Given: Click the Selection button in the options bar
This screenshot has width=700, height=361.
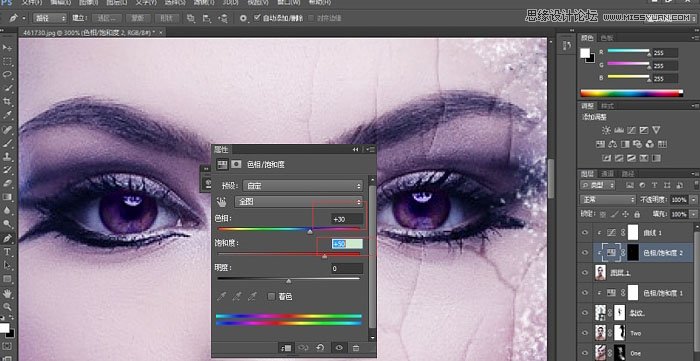Looking at the screenshot, I should [107, 18].
